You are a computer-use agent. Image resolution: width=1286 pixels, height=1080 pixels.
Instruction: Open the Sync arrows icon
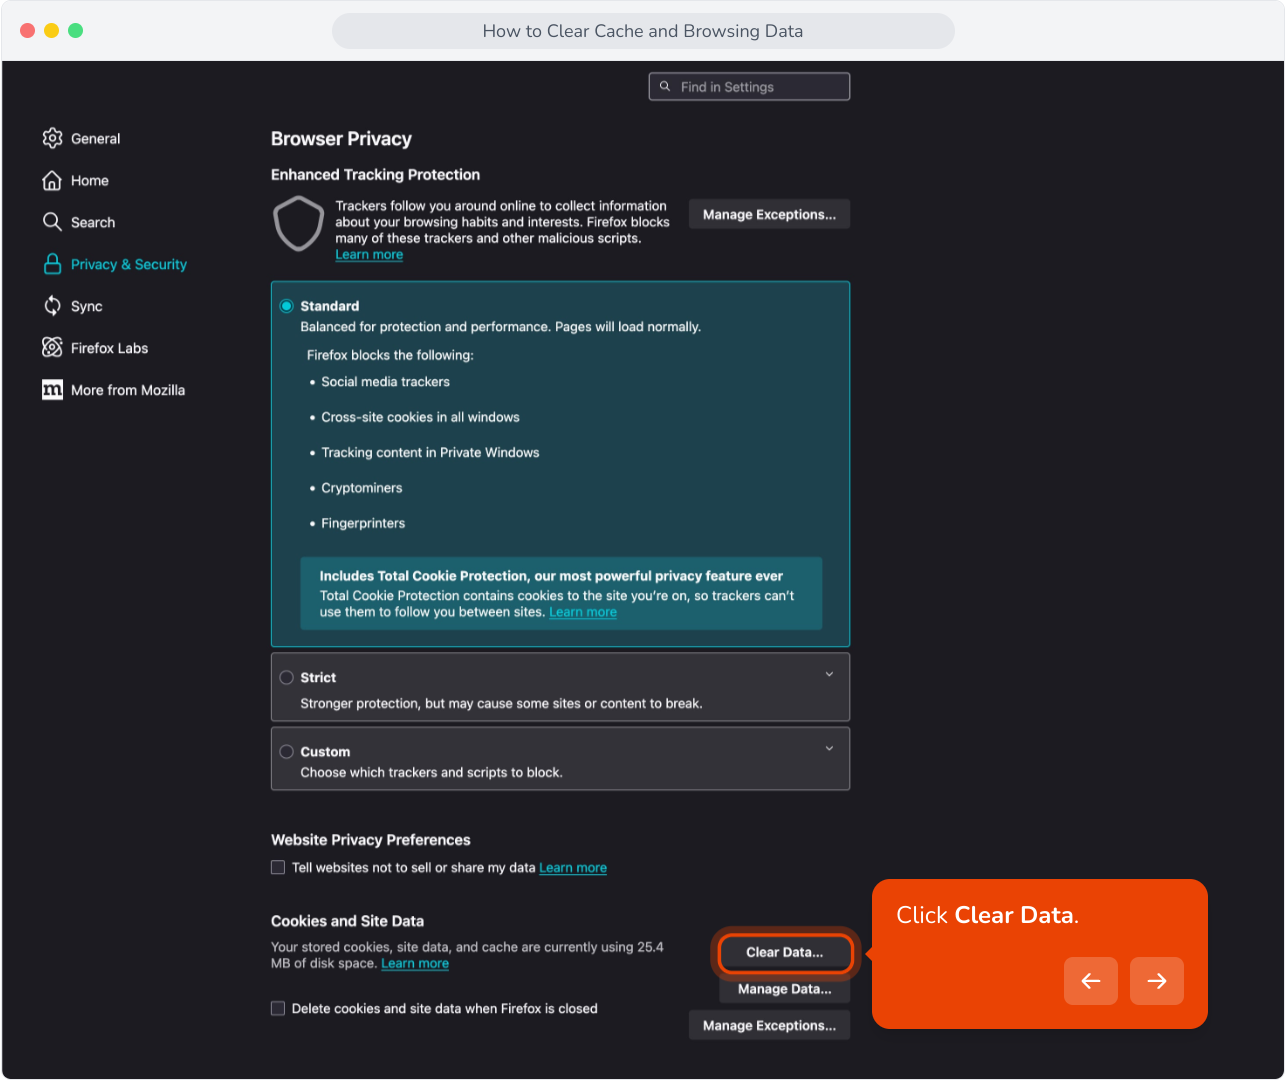52,306
